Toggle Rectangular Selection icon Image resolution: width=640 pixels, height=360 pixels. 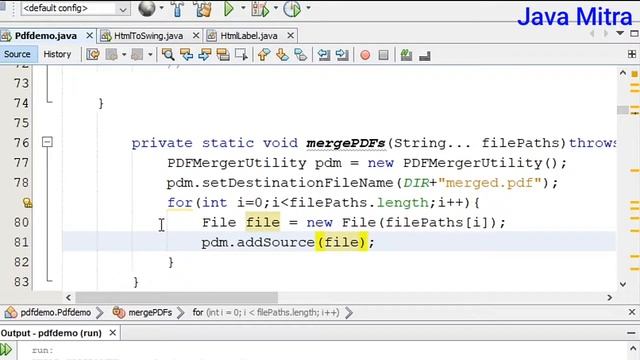coord(241,55)
